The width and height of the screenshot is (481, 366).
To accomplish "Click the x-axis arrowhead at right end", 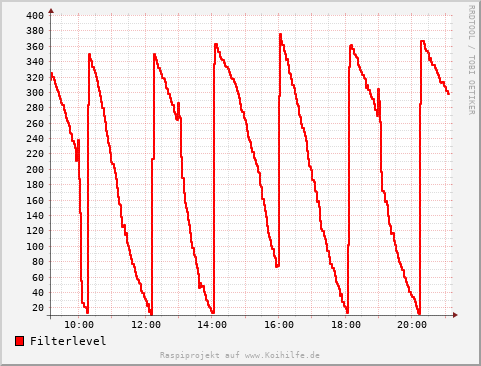I will 455,315.
